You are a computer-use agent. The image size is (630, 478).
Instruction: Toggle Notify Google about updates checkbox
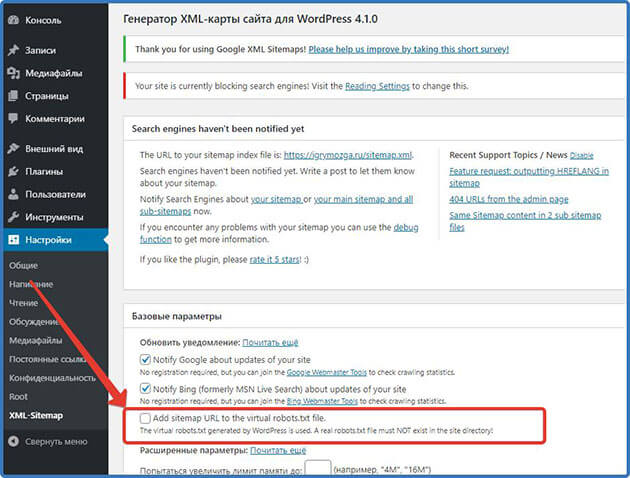(x=145, y=359)
